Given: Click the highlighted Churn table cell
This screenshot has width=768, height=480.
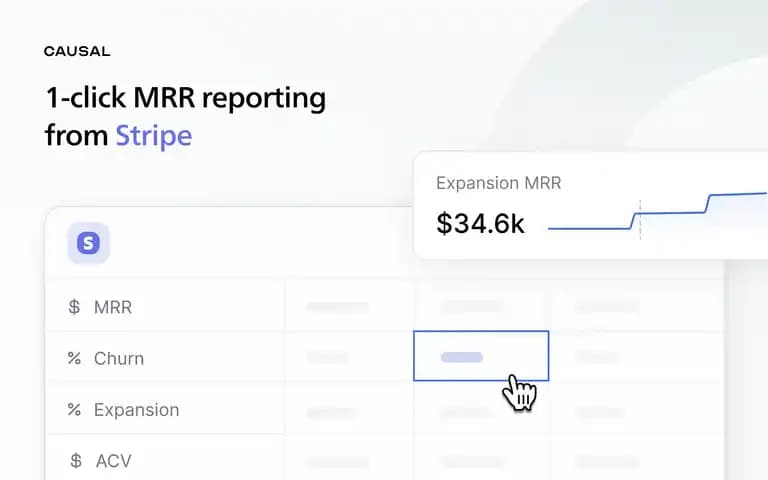Looking at the screenshot, I should [x=481, y=356].
